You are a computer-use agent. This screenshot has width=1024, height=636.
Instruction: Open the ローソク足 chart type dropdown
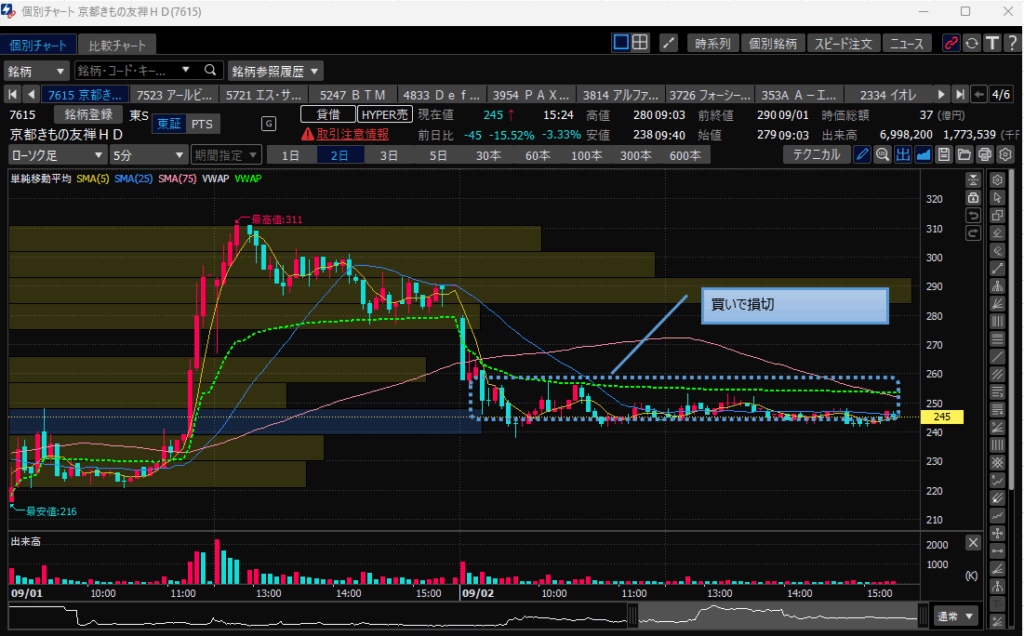click(x=57, y=155)
